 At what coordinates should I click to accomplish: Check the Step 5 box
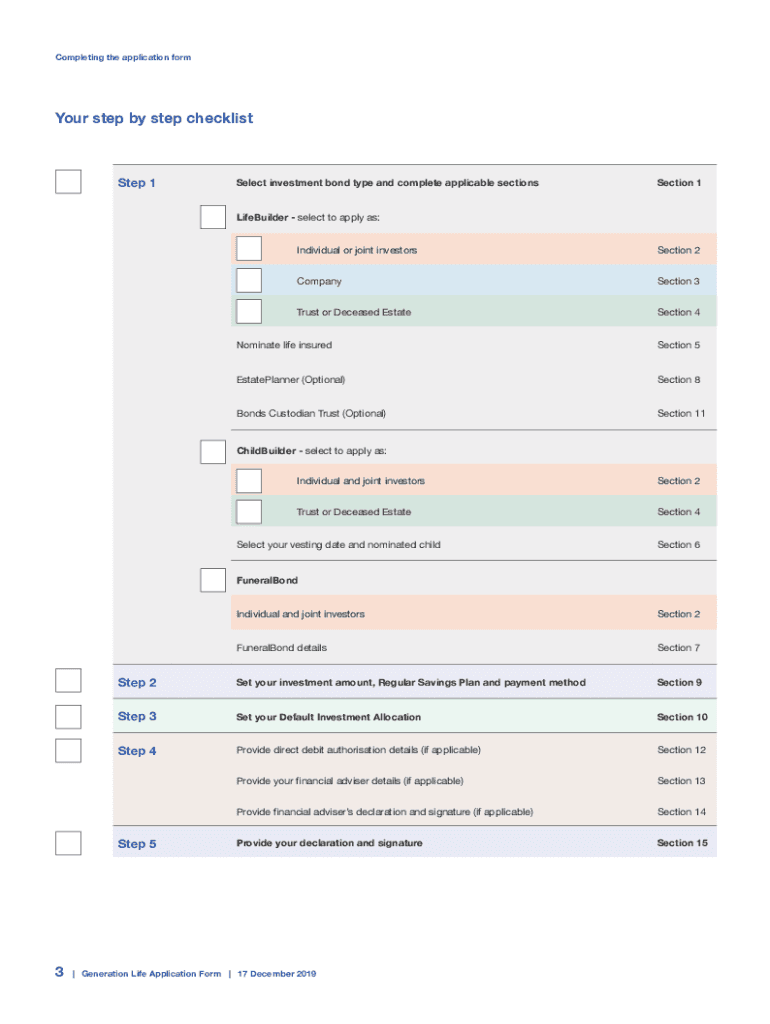coord(68,843)
